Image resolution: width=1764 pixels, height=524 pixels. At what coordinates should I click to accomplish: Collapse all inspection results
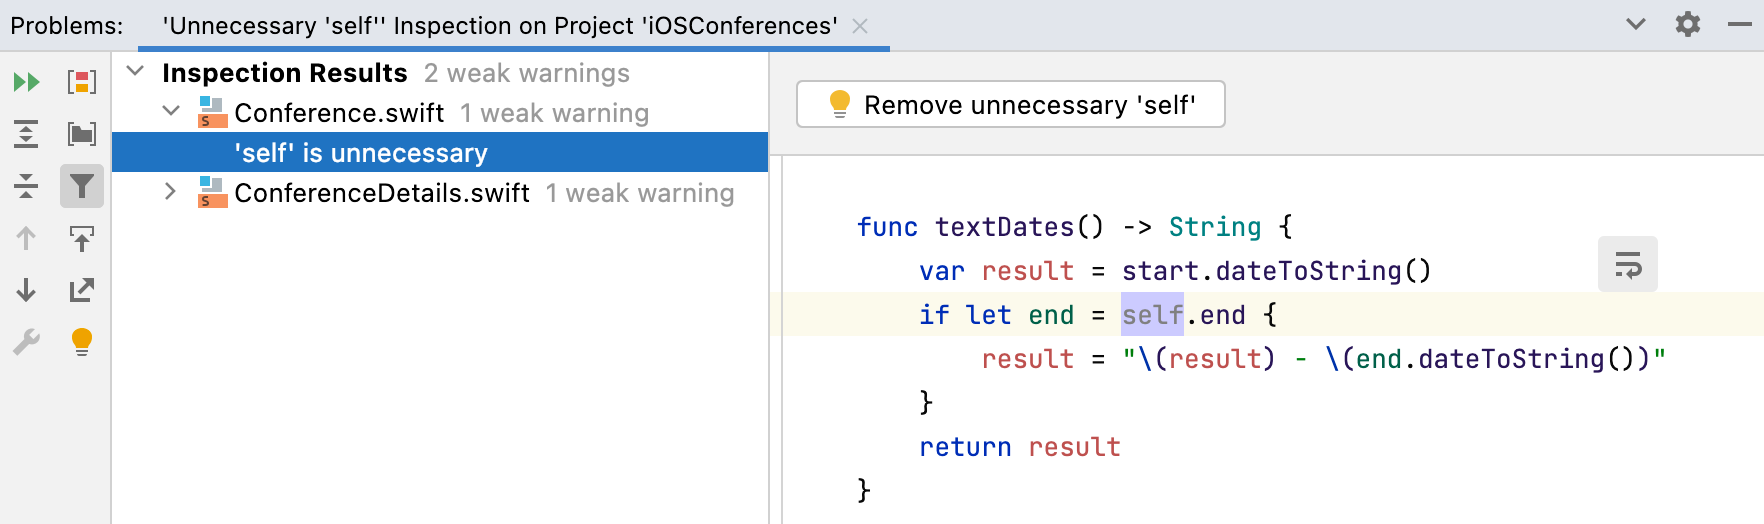point(26,186)
